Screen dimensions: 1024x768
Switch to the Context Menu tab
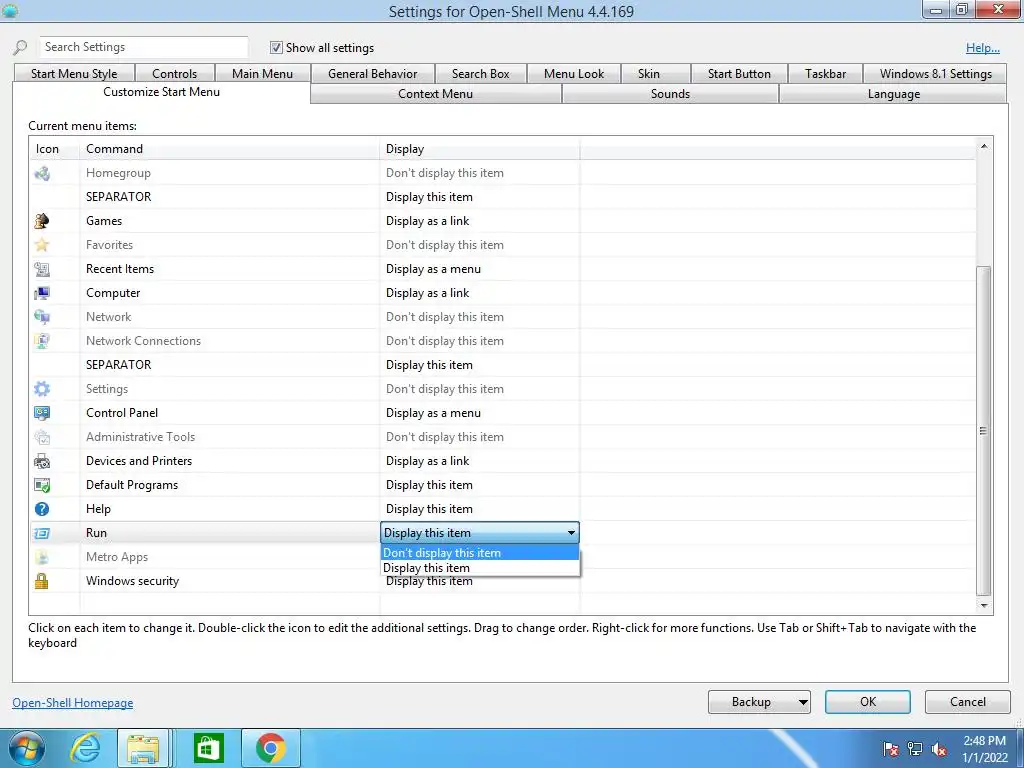[436, 94]
